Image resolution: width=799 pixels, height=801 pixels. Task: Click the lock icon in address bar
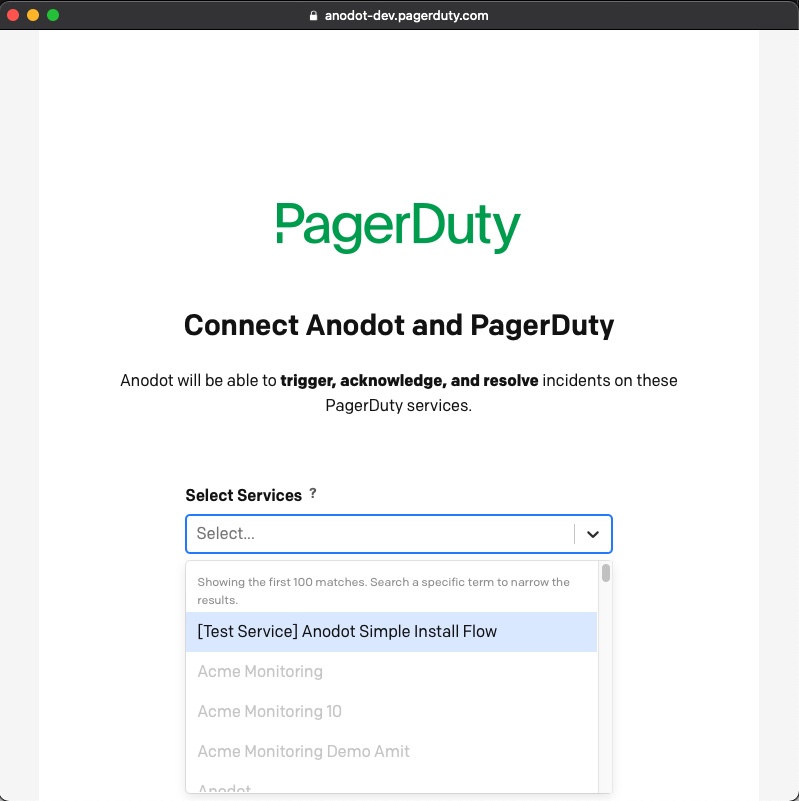click(x=313, y=16)
